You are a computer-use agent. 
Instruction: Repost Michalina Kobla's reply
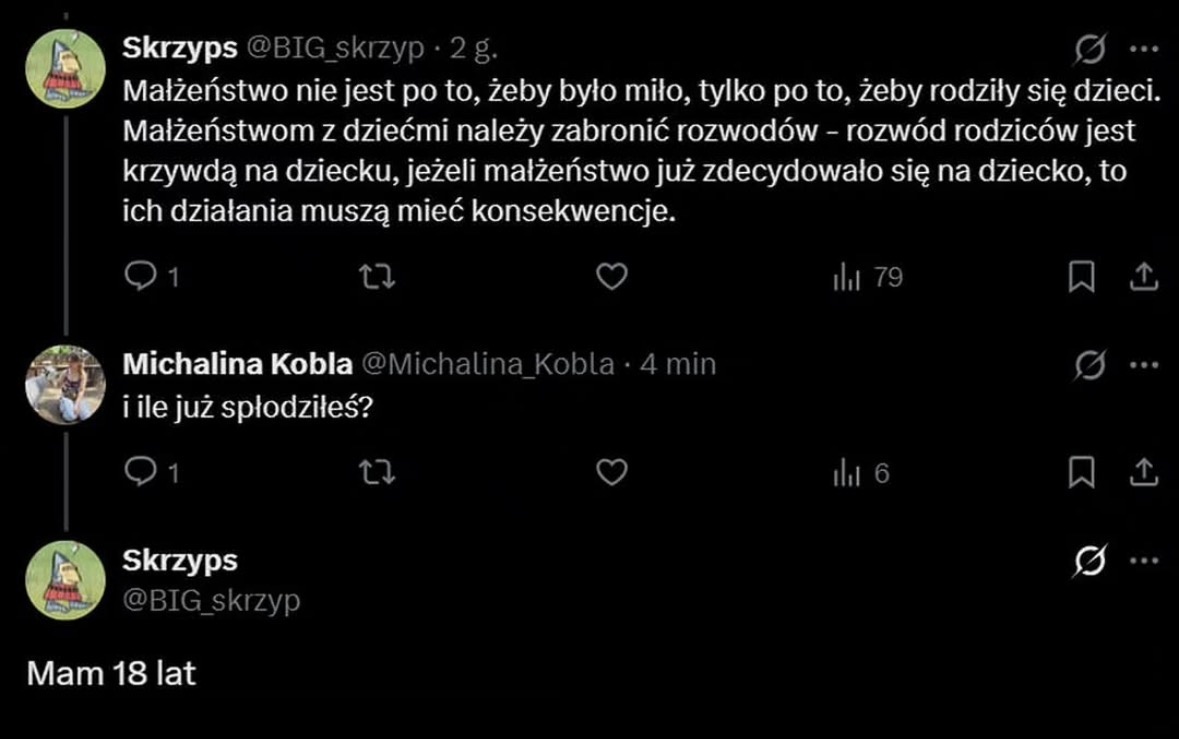click(x=377, y=473)
